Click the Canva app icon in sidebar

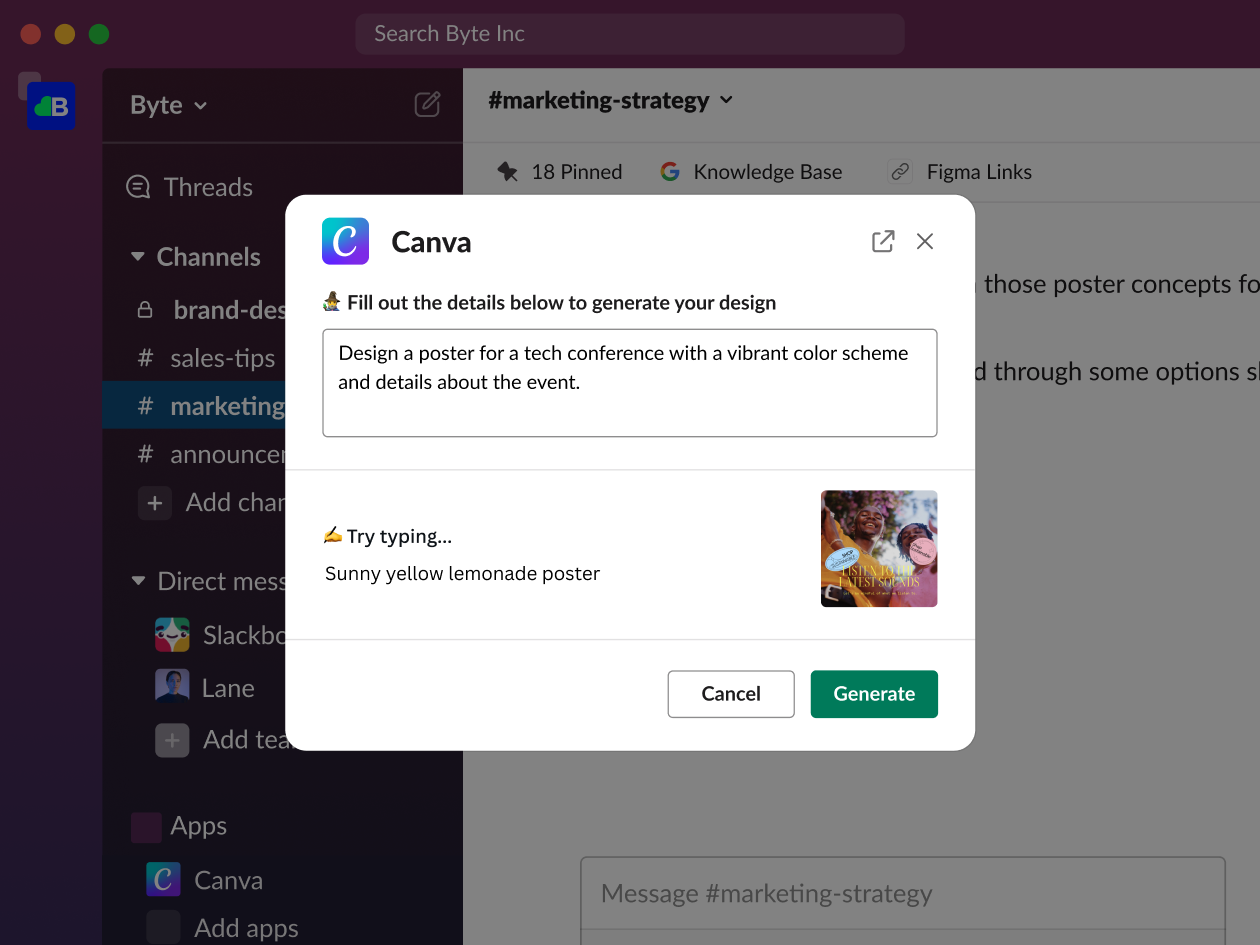(x=163, y=879)
